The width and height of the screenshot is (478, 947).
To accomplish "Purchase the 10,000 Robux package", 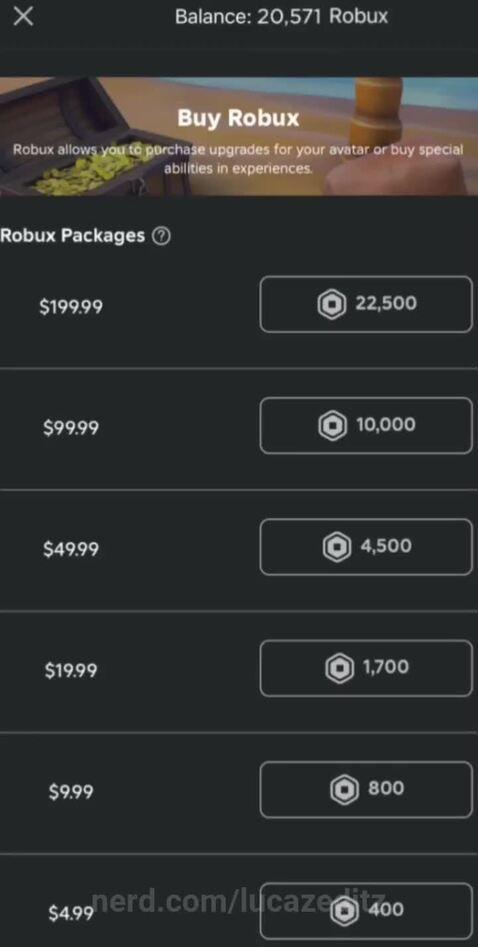I will pos(366,425).
